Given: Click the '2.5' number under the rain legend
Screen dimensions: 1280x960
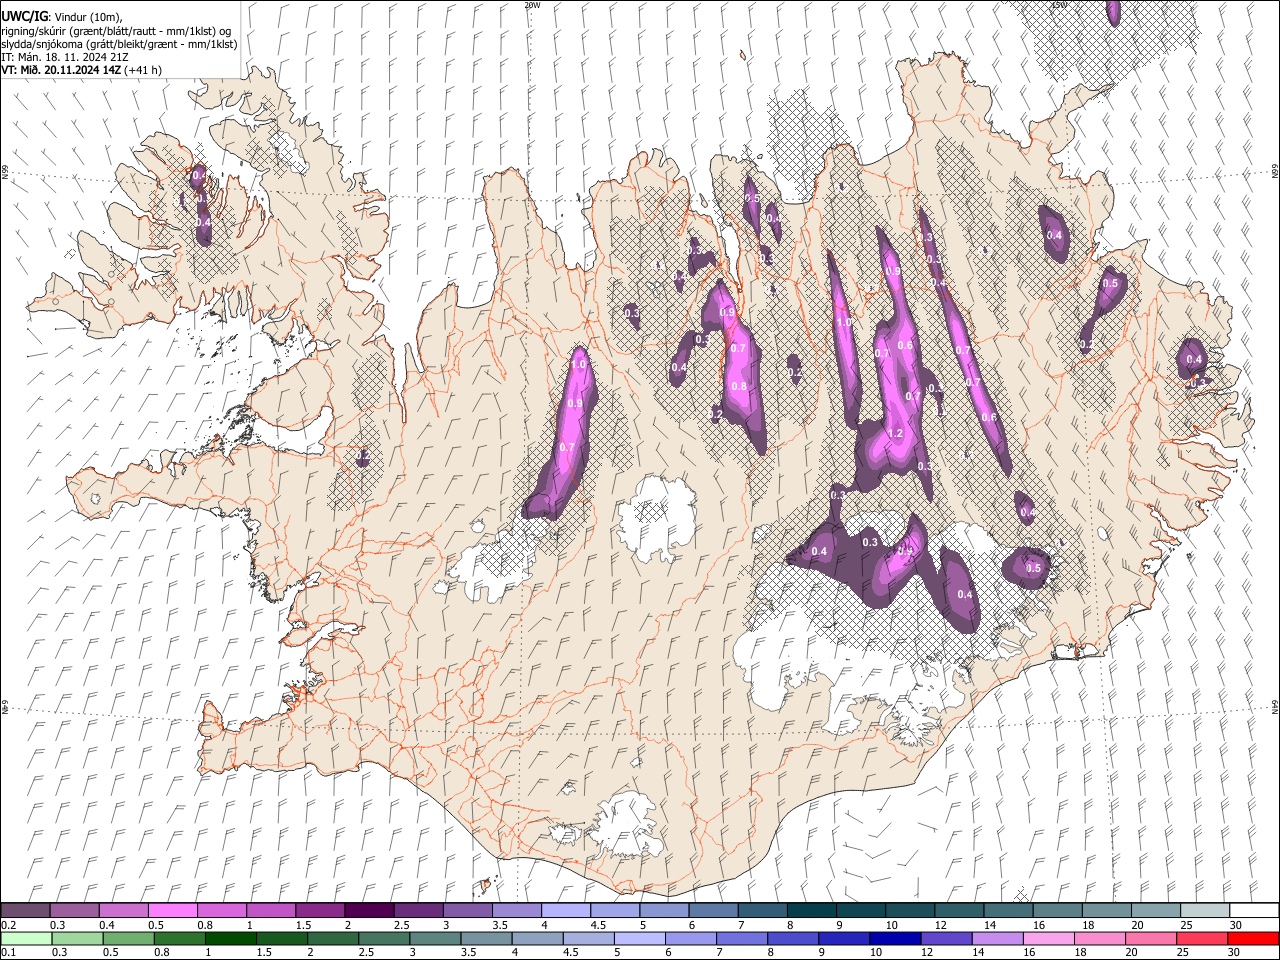Looking at the screenshot, I should click(x=368, y=952).
